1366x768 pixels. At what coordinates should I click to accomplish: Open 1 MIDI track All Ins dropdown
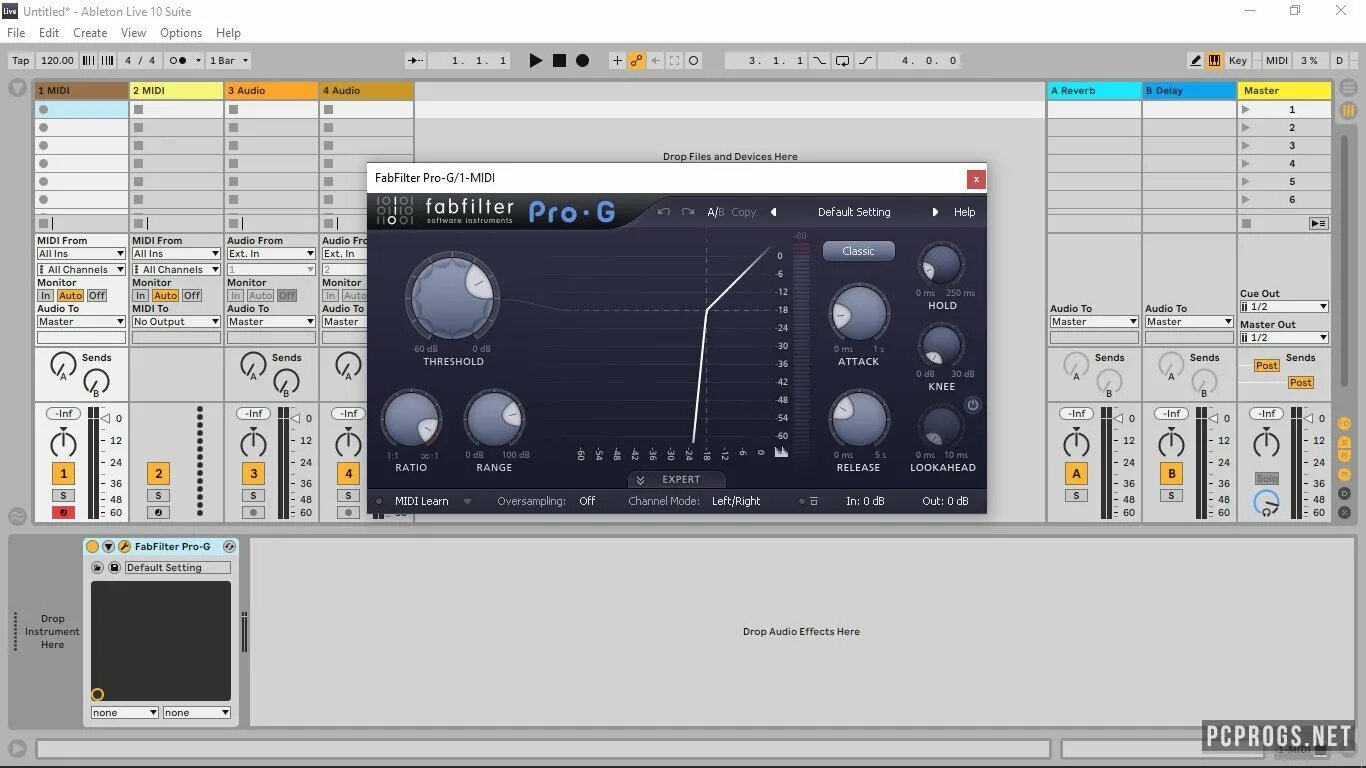tap(81, 254)
